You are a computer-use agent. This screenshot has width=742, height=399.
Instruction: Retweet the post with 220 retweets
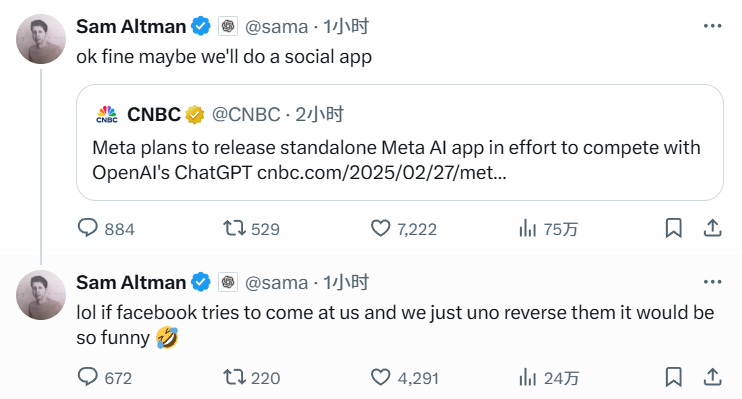[234, 377]
